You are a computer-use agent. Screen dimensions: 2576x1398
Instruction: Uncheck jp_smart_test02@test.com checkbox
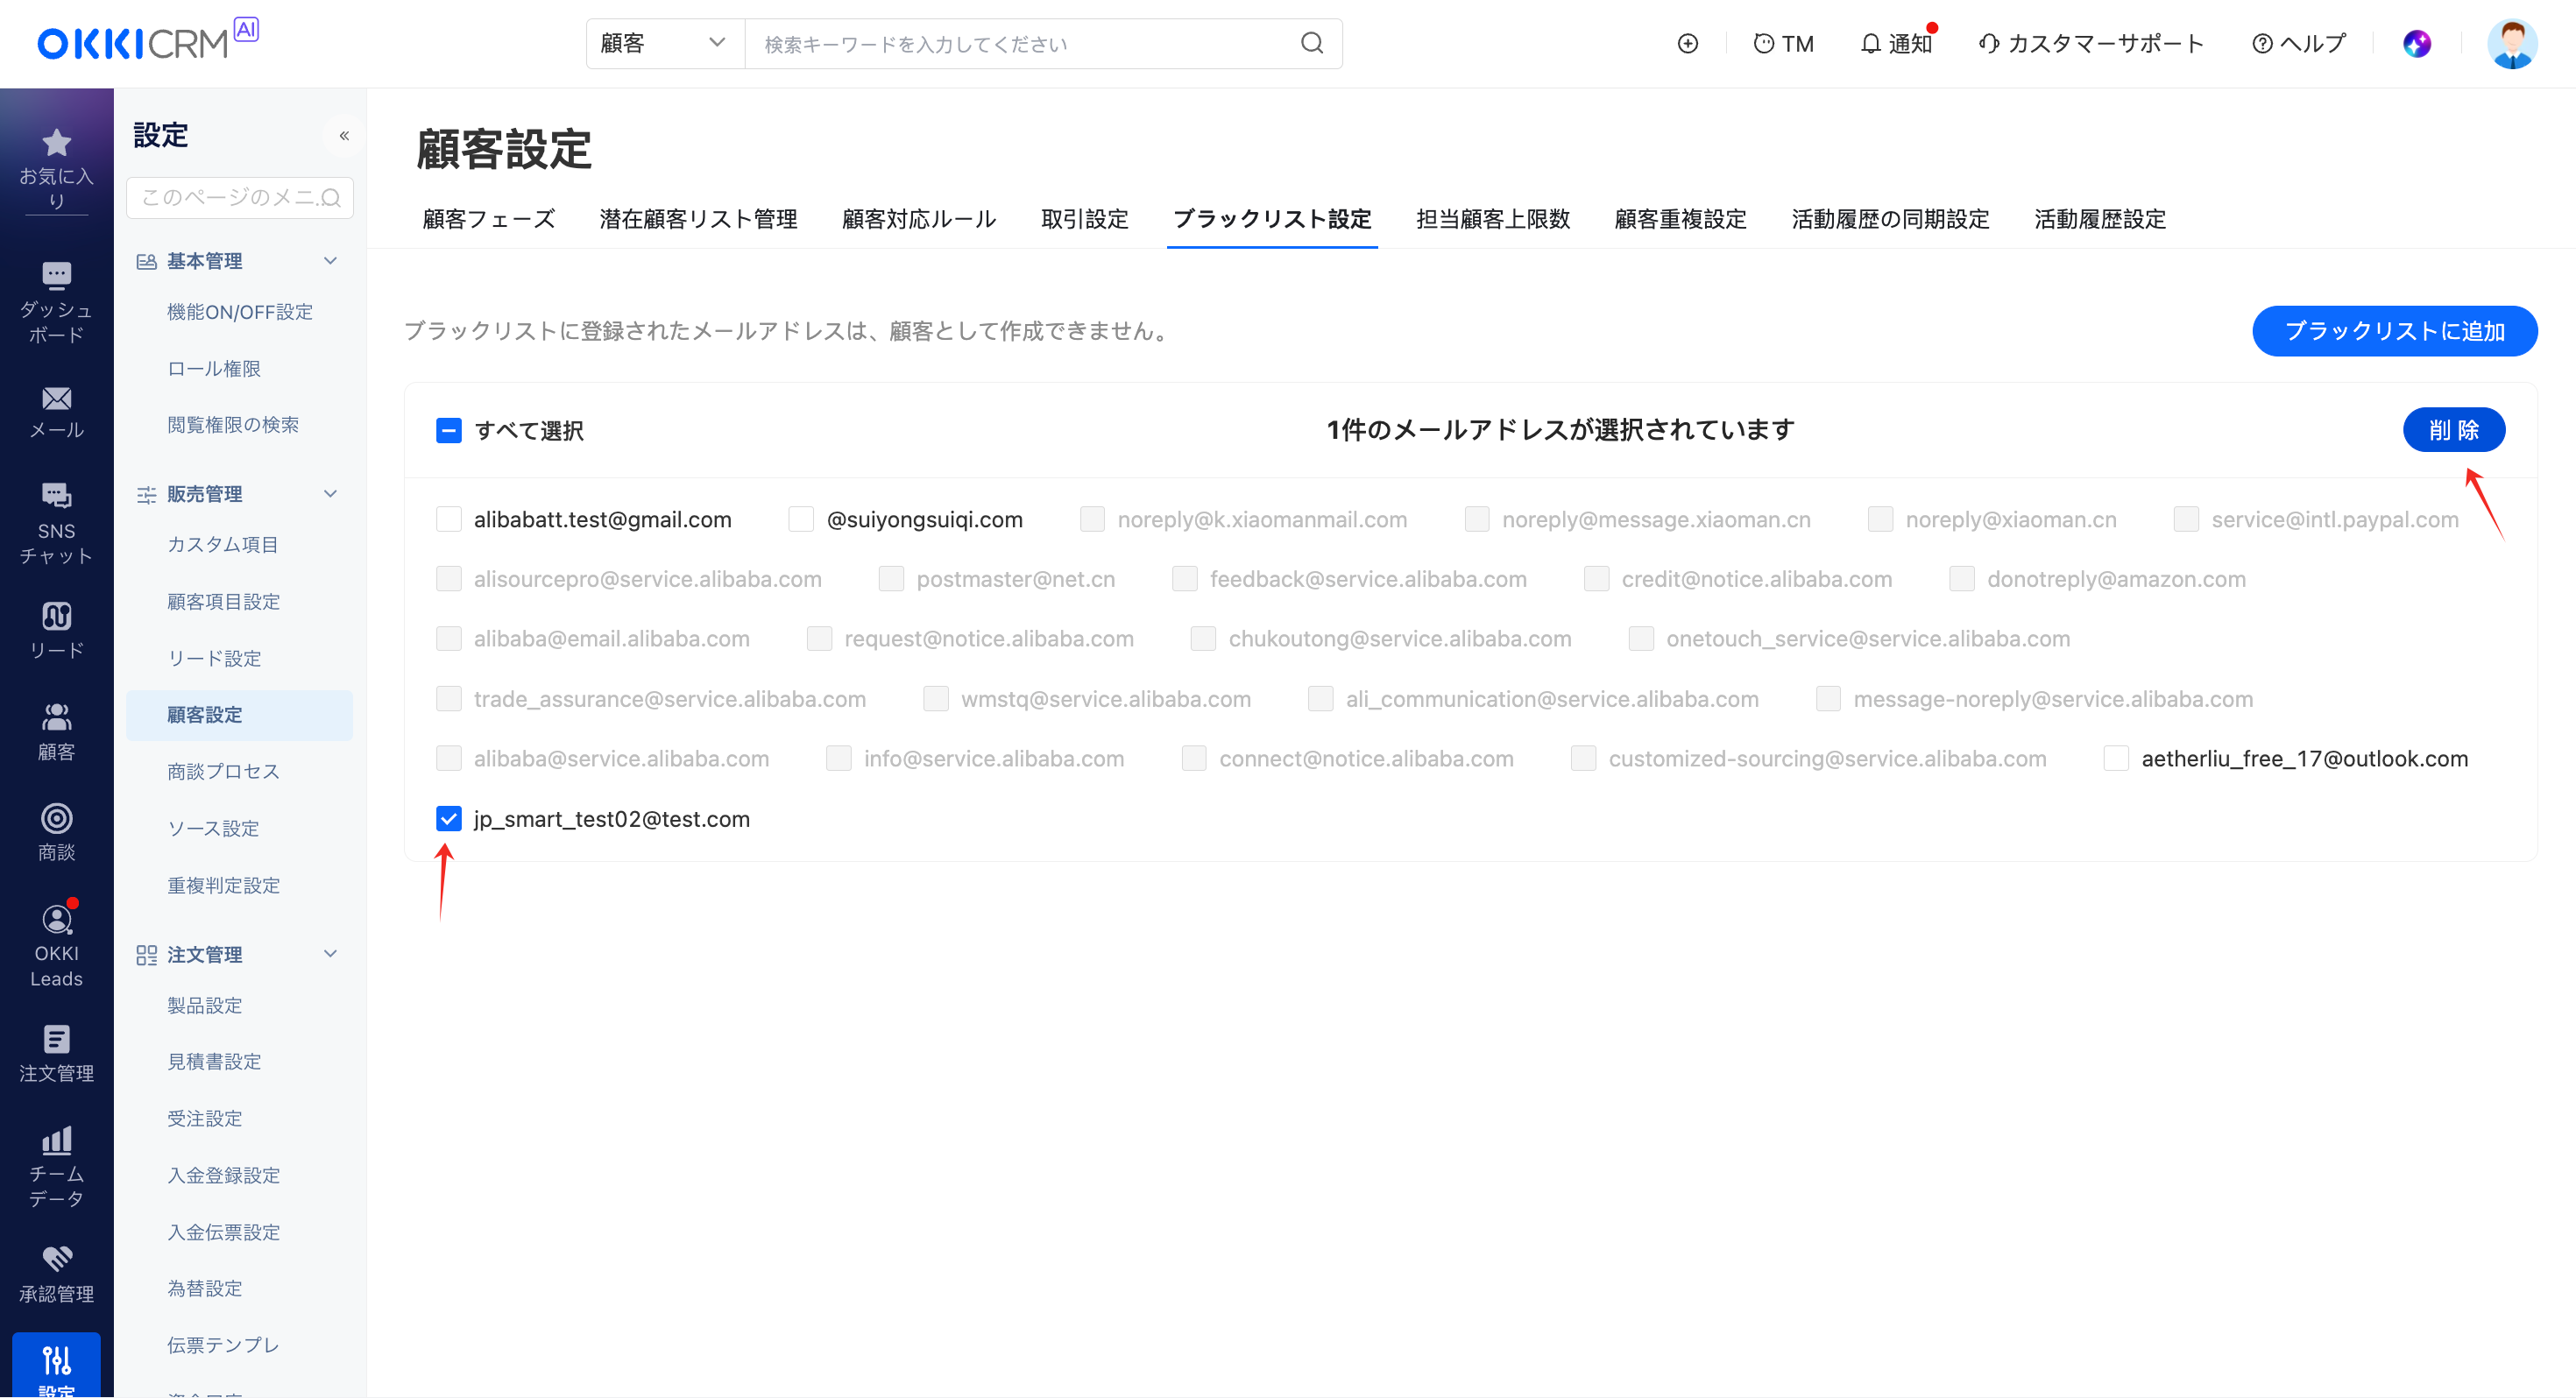coord(449,819)
